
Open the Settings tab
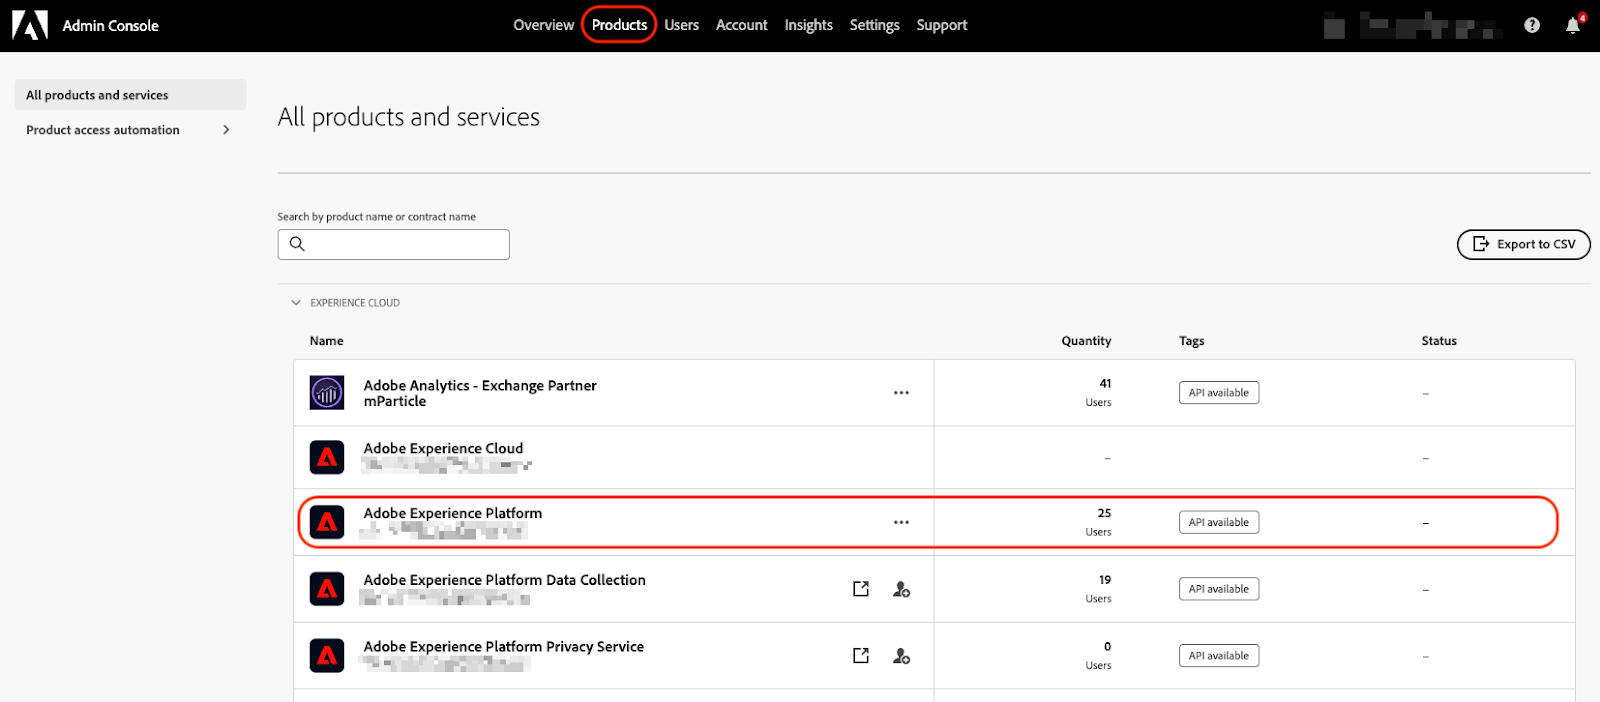tap(875, 25)
